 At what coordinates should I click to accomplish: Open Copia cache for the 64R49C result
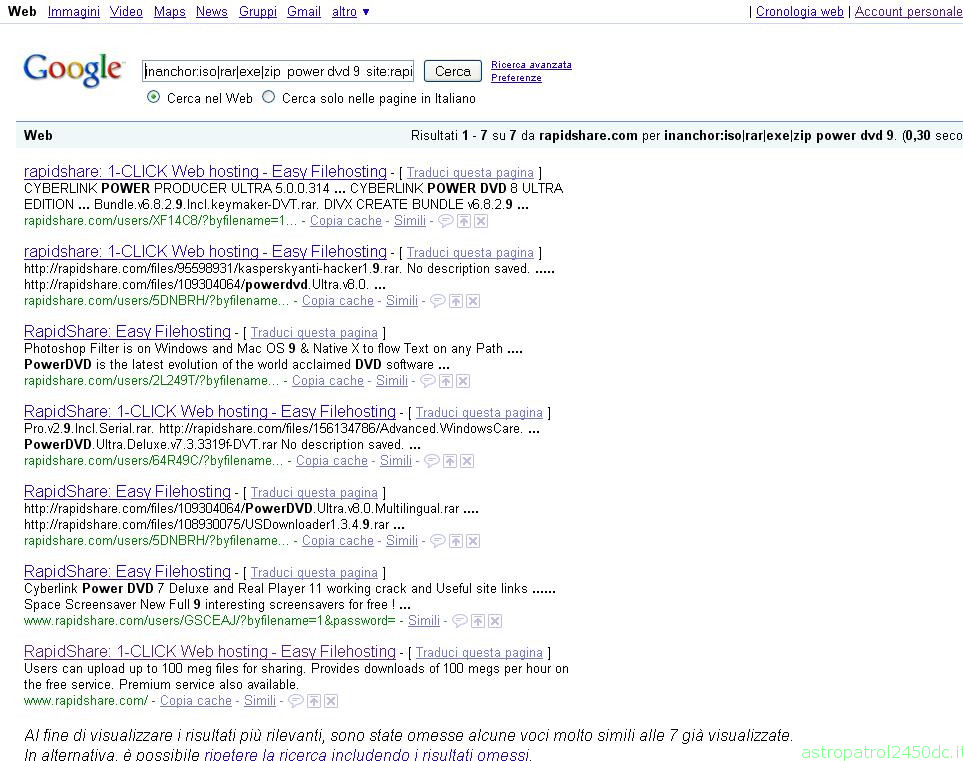pyautogui.click(x=332, y=460)
